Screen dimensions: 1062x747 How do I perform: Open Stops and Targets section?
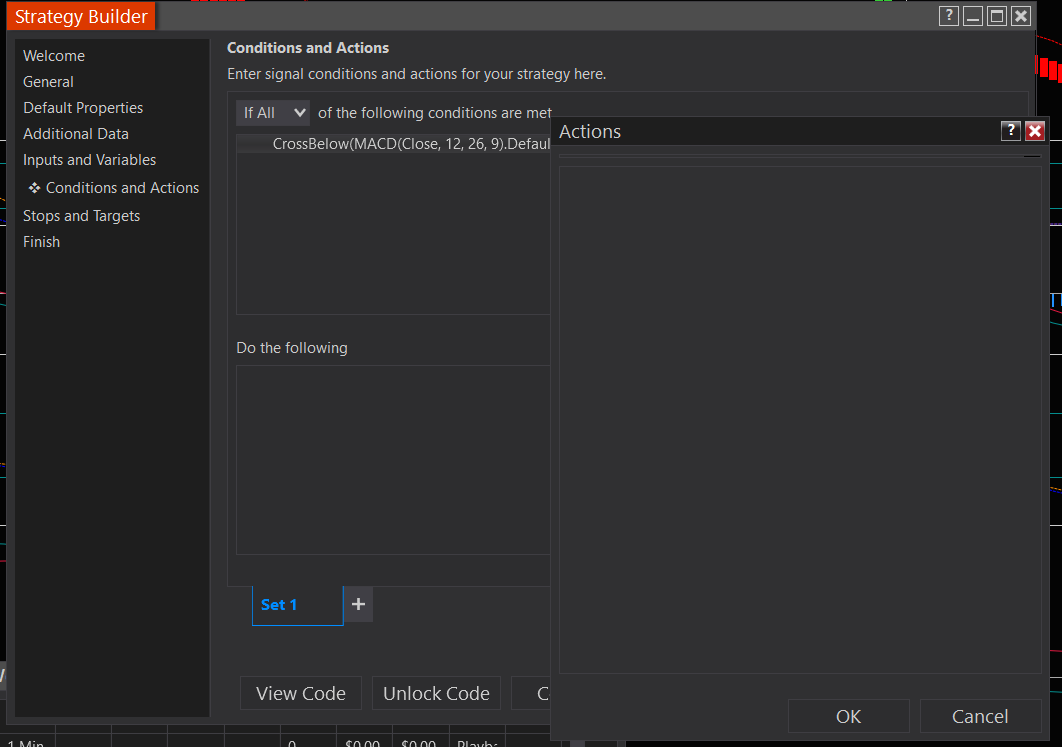[81, 216]
